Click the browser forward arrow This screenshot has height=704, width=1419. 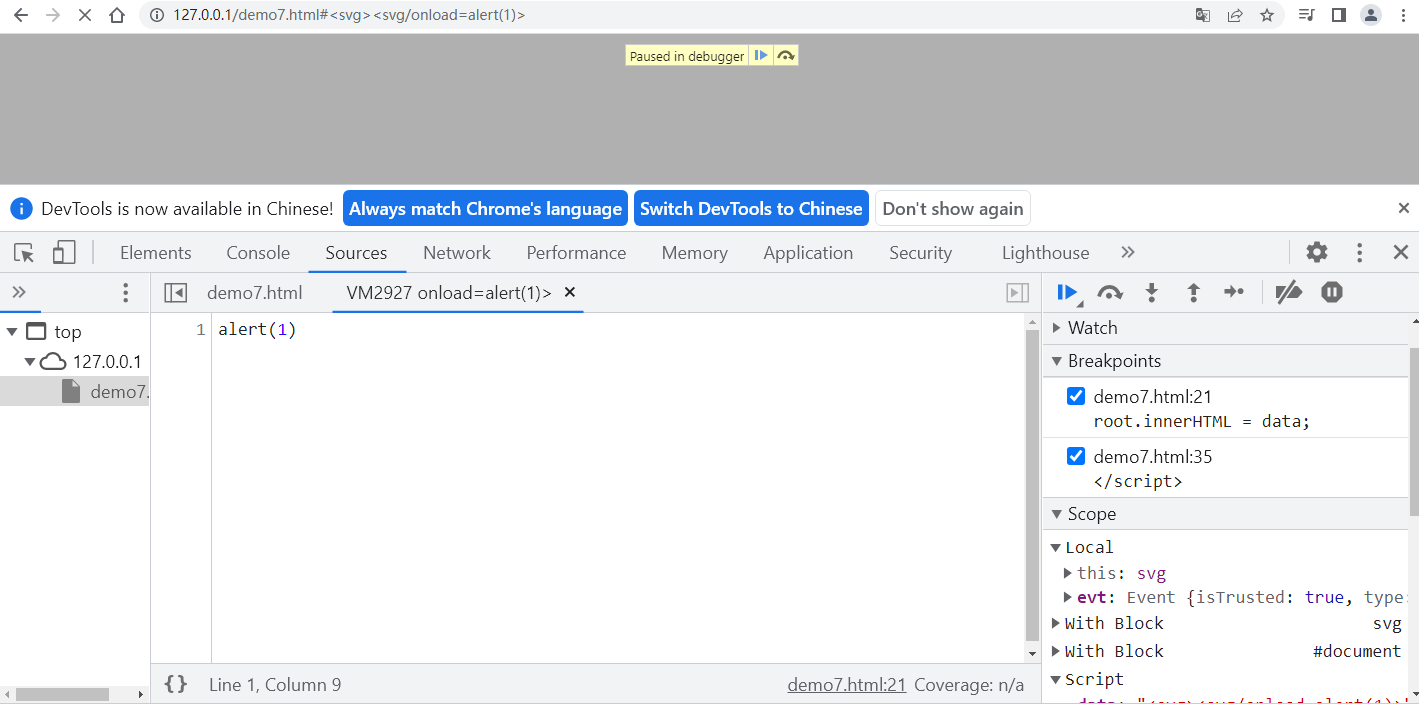[x=52, y=15]
